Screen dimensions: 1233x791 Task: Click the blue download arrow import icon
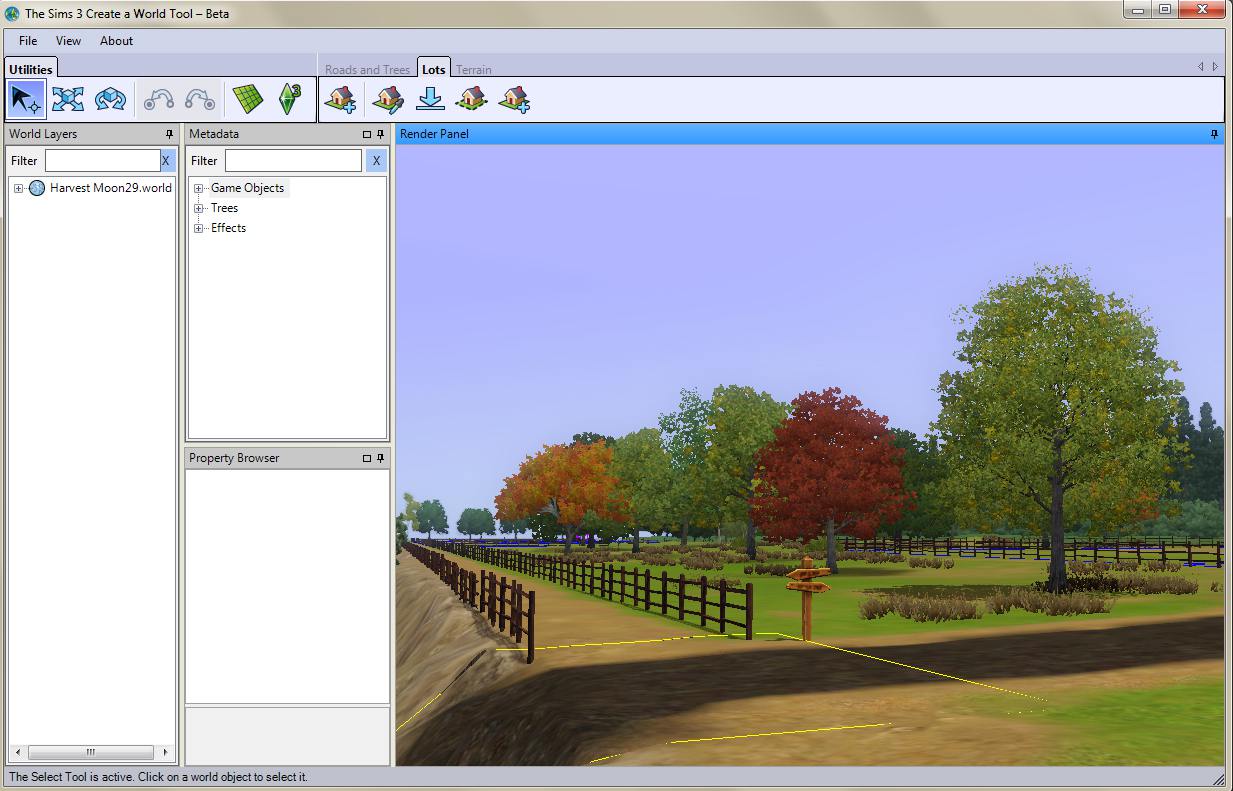430,99
